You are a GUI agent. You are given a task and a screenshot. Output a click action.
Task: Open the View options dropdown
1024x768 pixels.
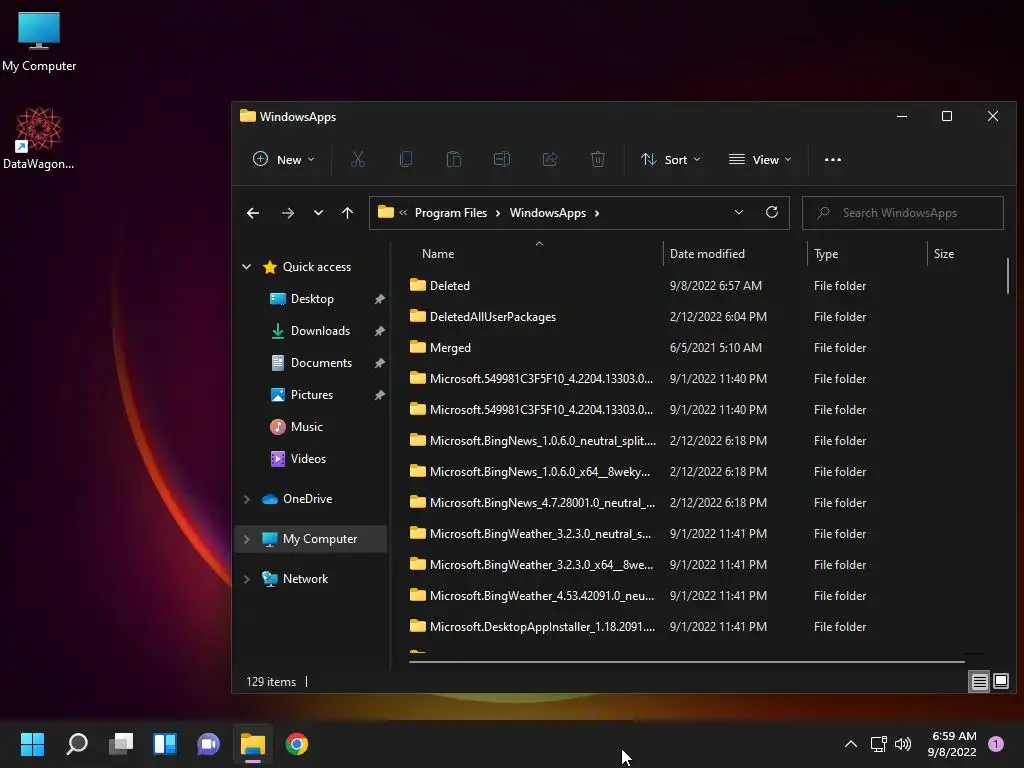pyautogui.click(x=760, y=159)
